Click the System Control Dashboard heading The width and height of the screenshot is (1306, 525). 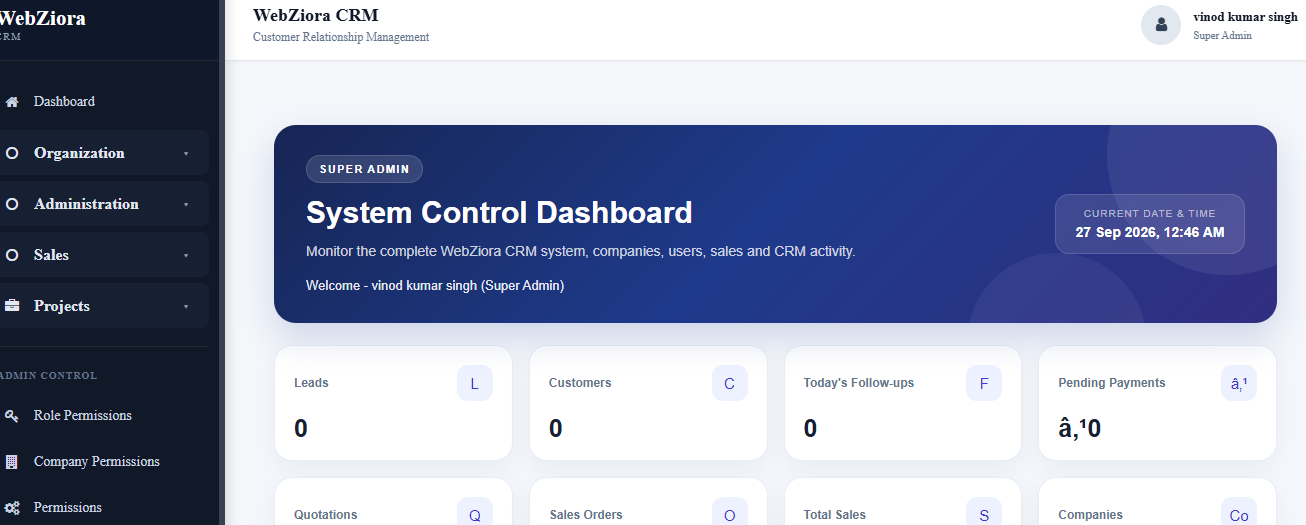(499, 213)
